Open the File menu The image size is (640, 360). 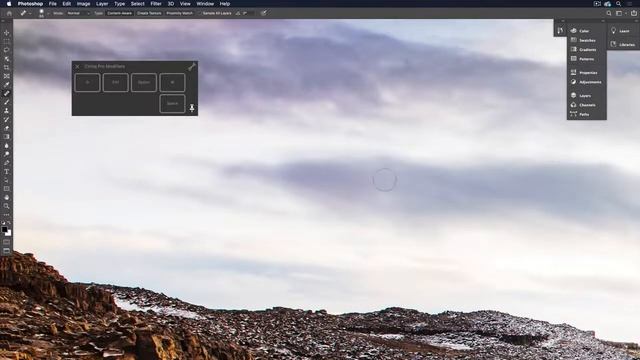pyautogui.click(x=53, y=4)
